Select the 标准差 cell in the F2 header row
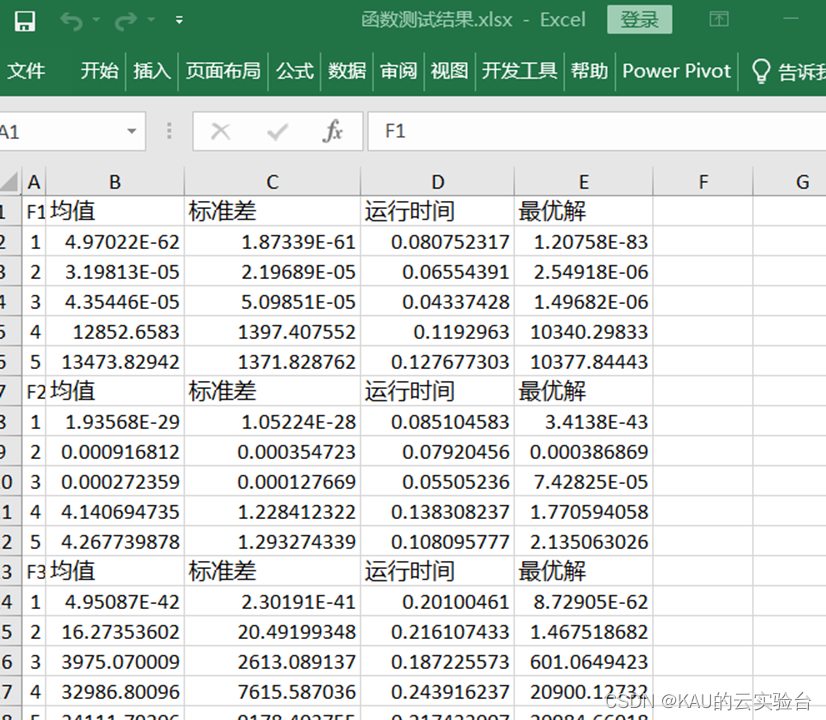 (x=272, y=391)
